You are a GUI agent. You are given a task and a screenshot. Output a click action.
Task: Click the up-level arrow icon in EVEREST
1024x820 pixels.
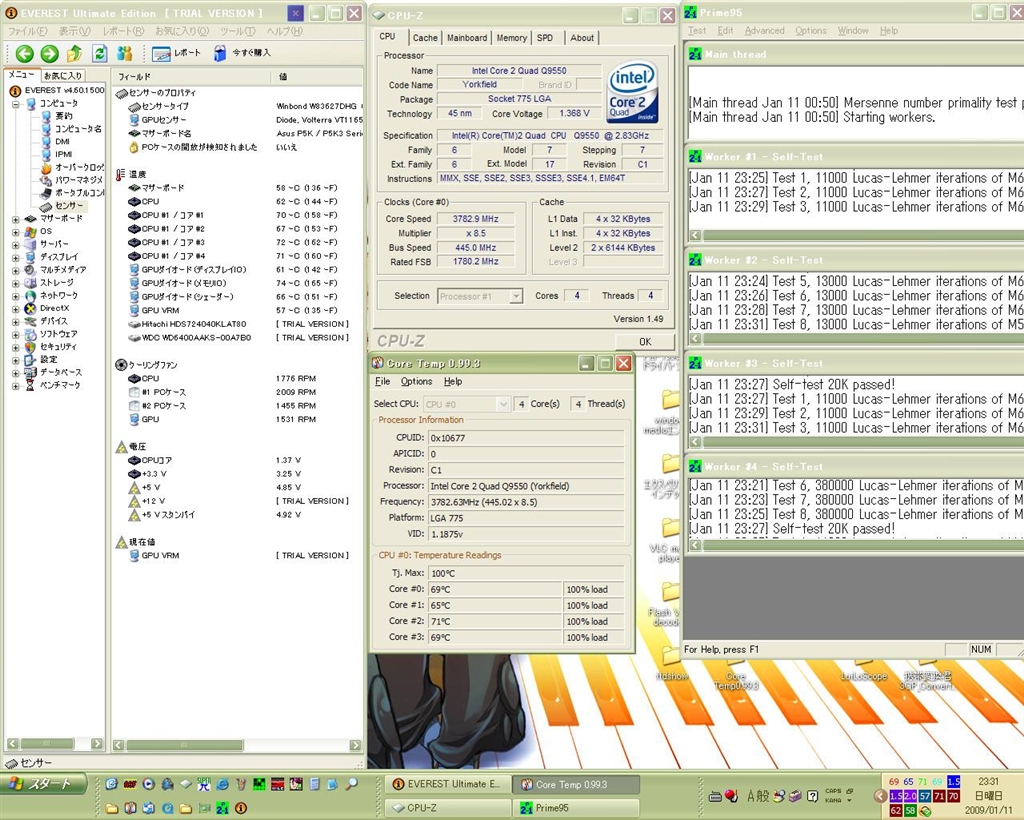point(74,53)
